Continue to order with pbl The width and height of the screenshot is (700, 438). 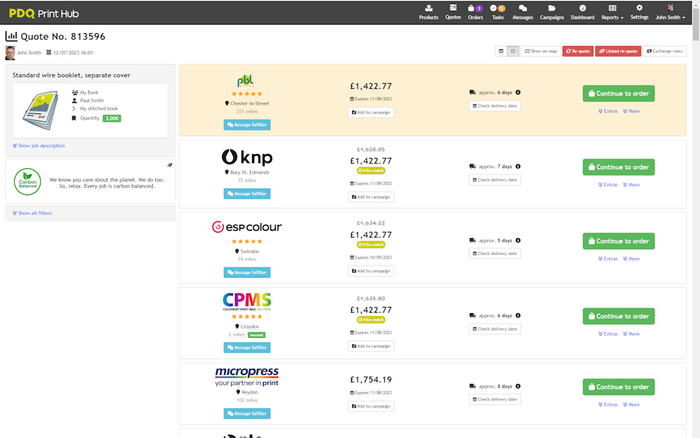[x=618, y=93]
